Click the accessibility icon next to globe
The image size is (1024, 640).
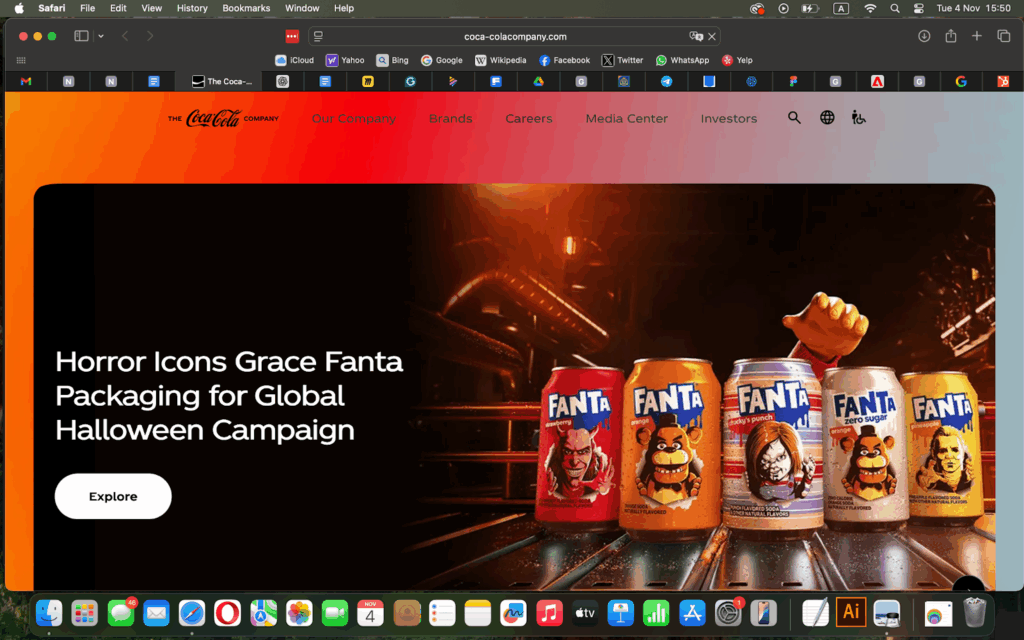point(858,117)
